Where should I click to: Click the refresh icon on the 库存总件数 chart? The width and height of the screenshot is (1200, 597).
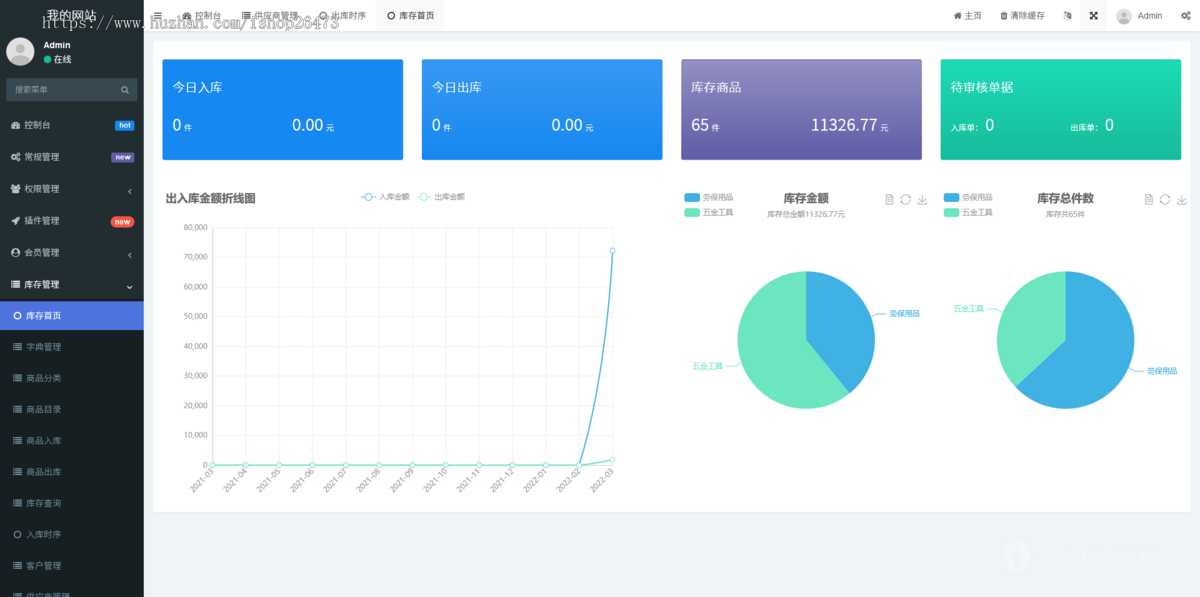pyautogui.click(x=1163, y=199)
